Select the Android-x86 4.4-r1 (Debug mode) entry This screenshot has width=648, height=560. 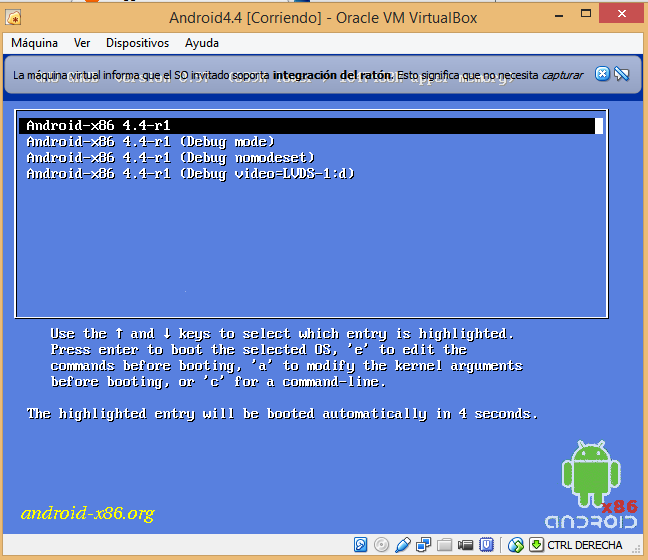pos(150,142)
